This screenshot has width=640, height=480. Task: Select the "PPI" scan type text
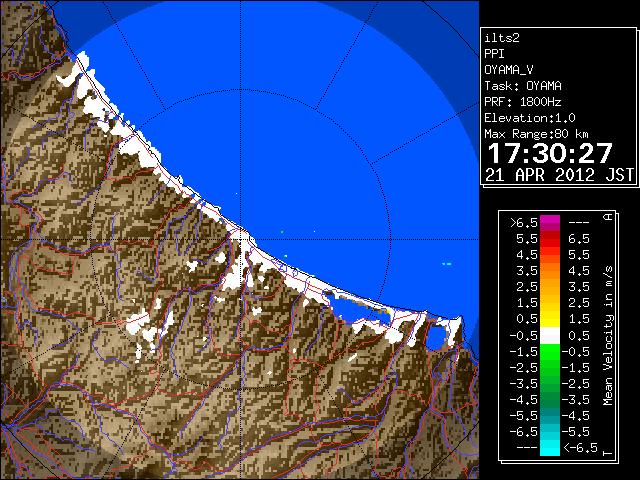point(494,54)
